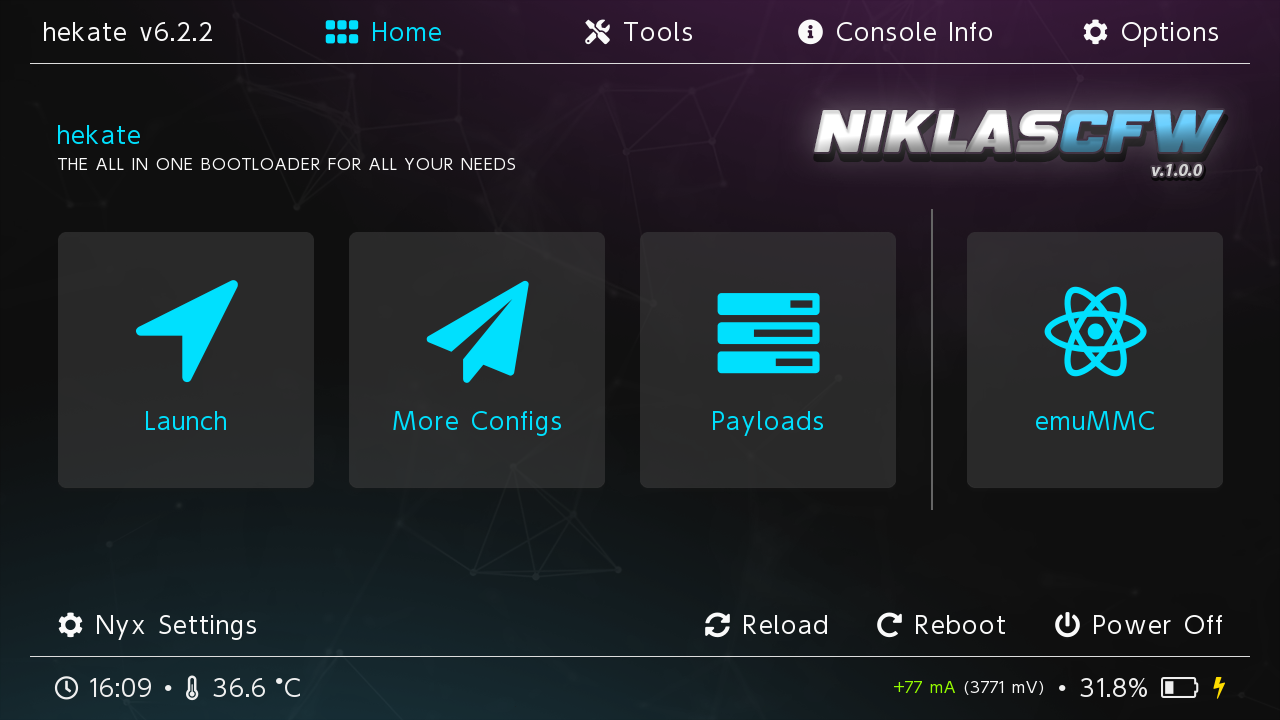Click the 31.8% battery percentage text

[x=1114, y=688]
